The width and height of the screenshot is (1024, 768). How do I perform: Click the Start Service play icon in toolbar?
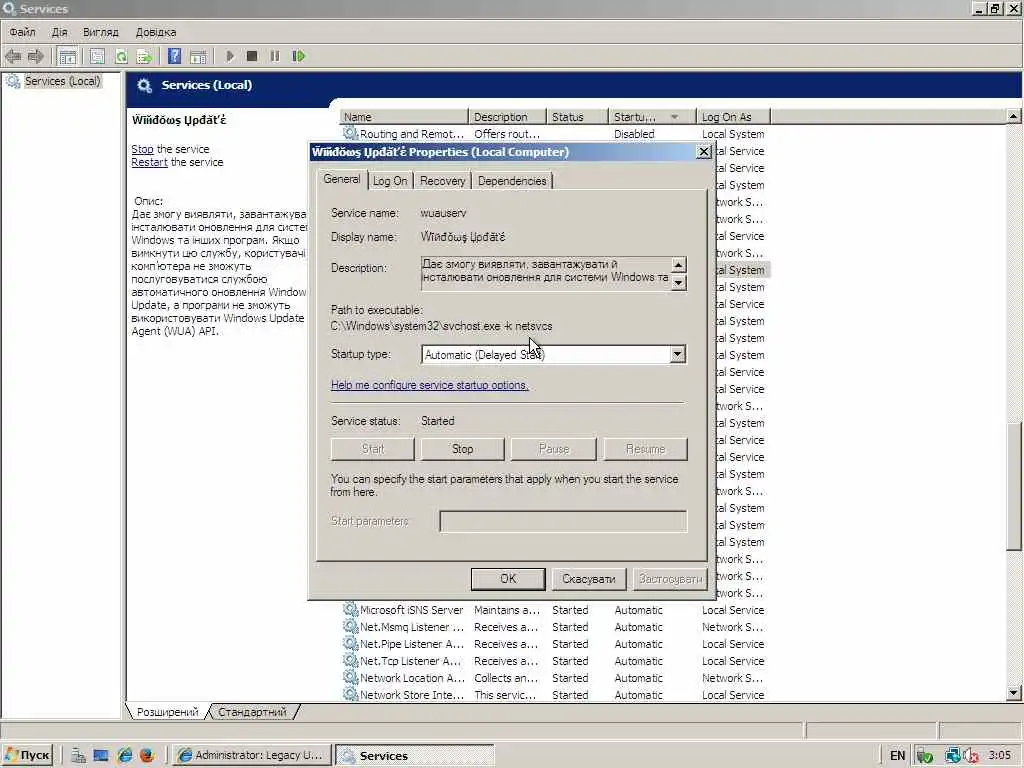tap(230, 56)
